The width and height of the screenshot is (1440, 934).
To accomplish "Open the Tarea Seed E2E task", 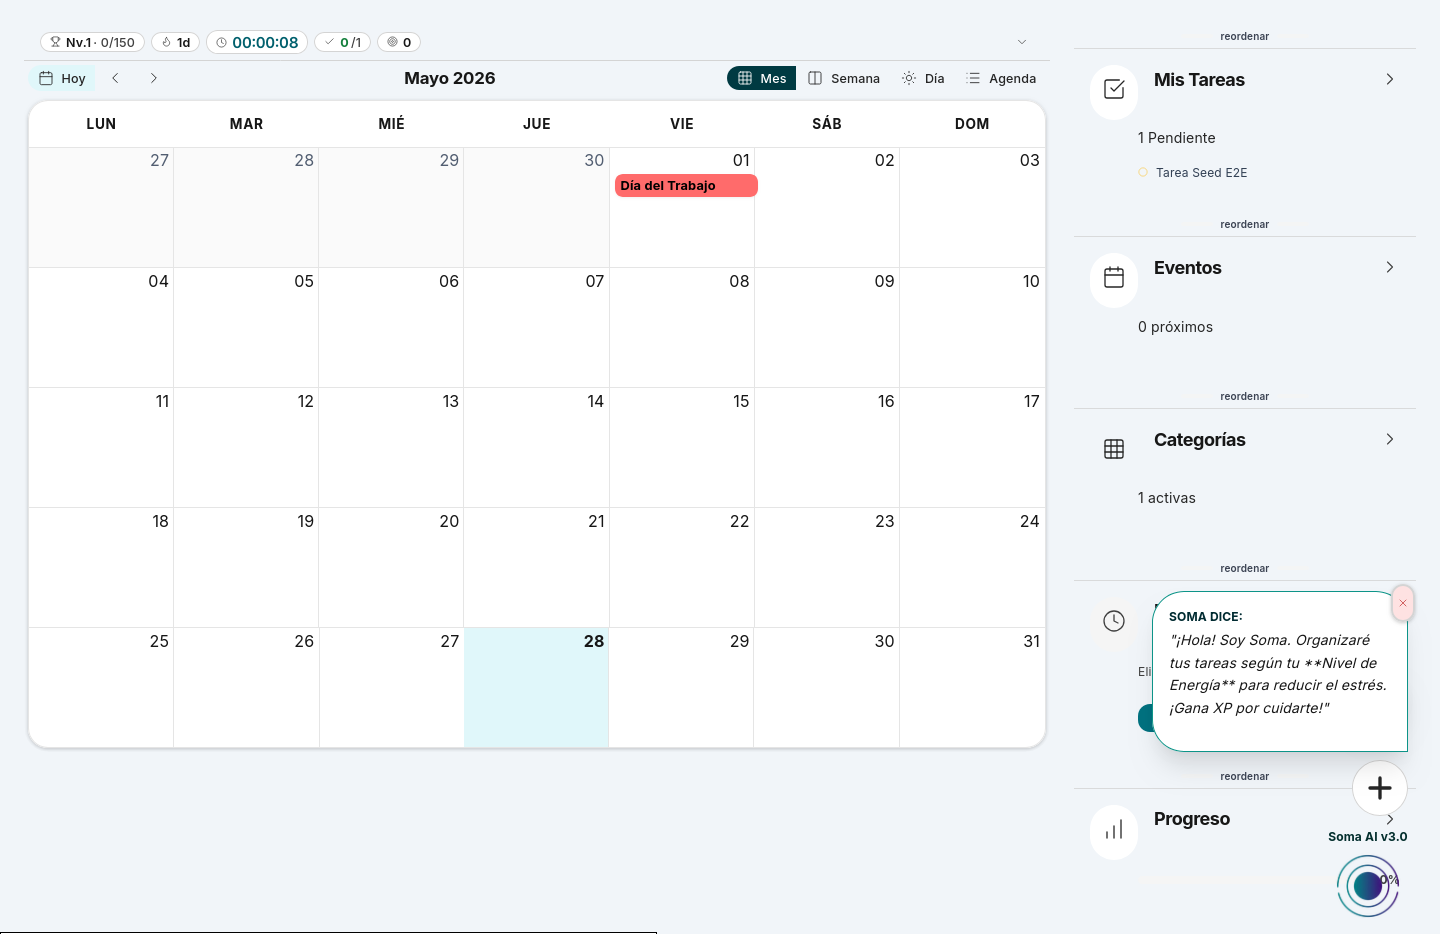I will [1201, 173].
